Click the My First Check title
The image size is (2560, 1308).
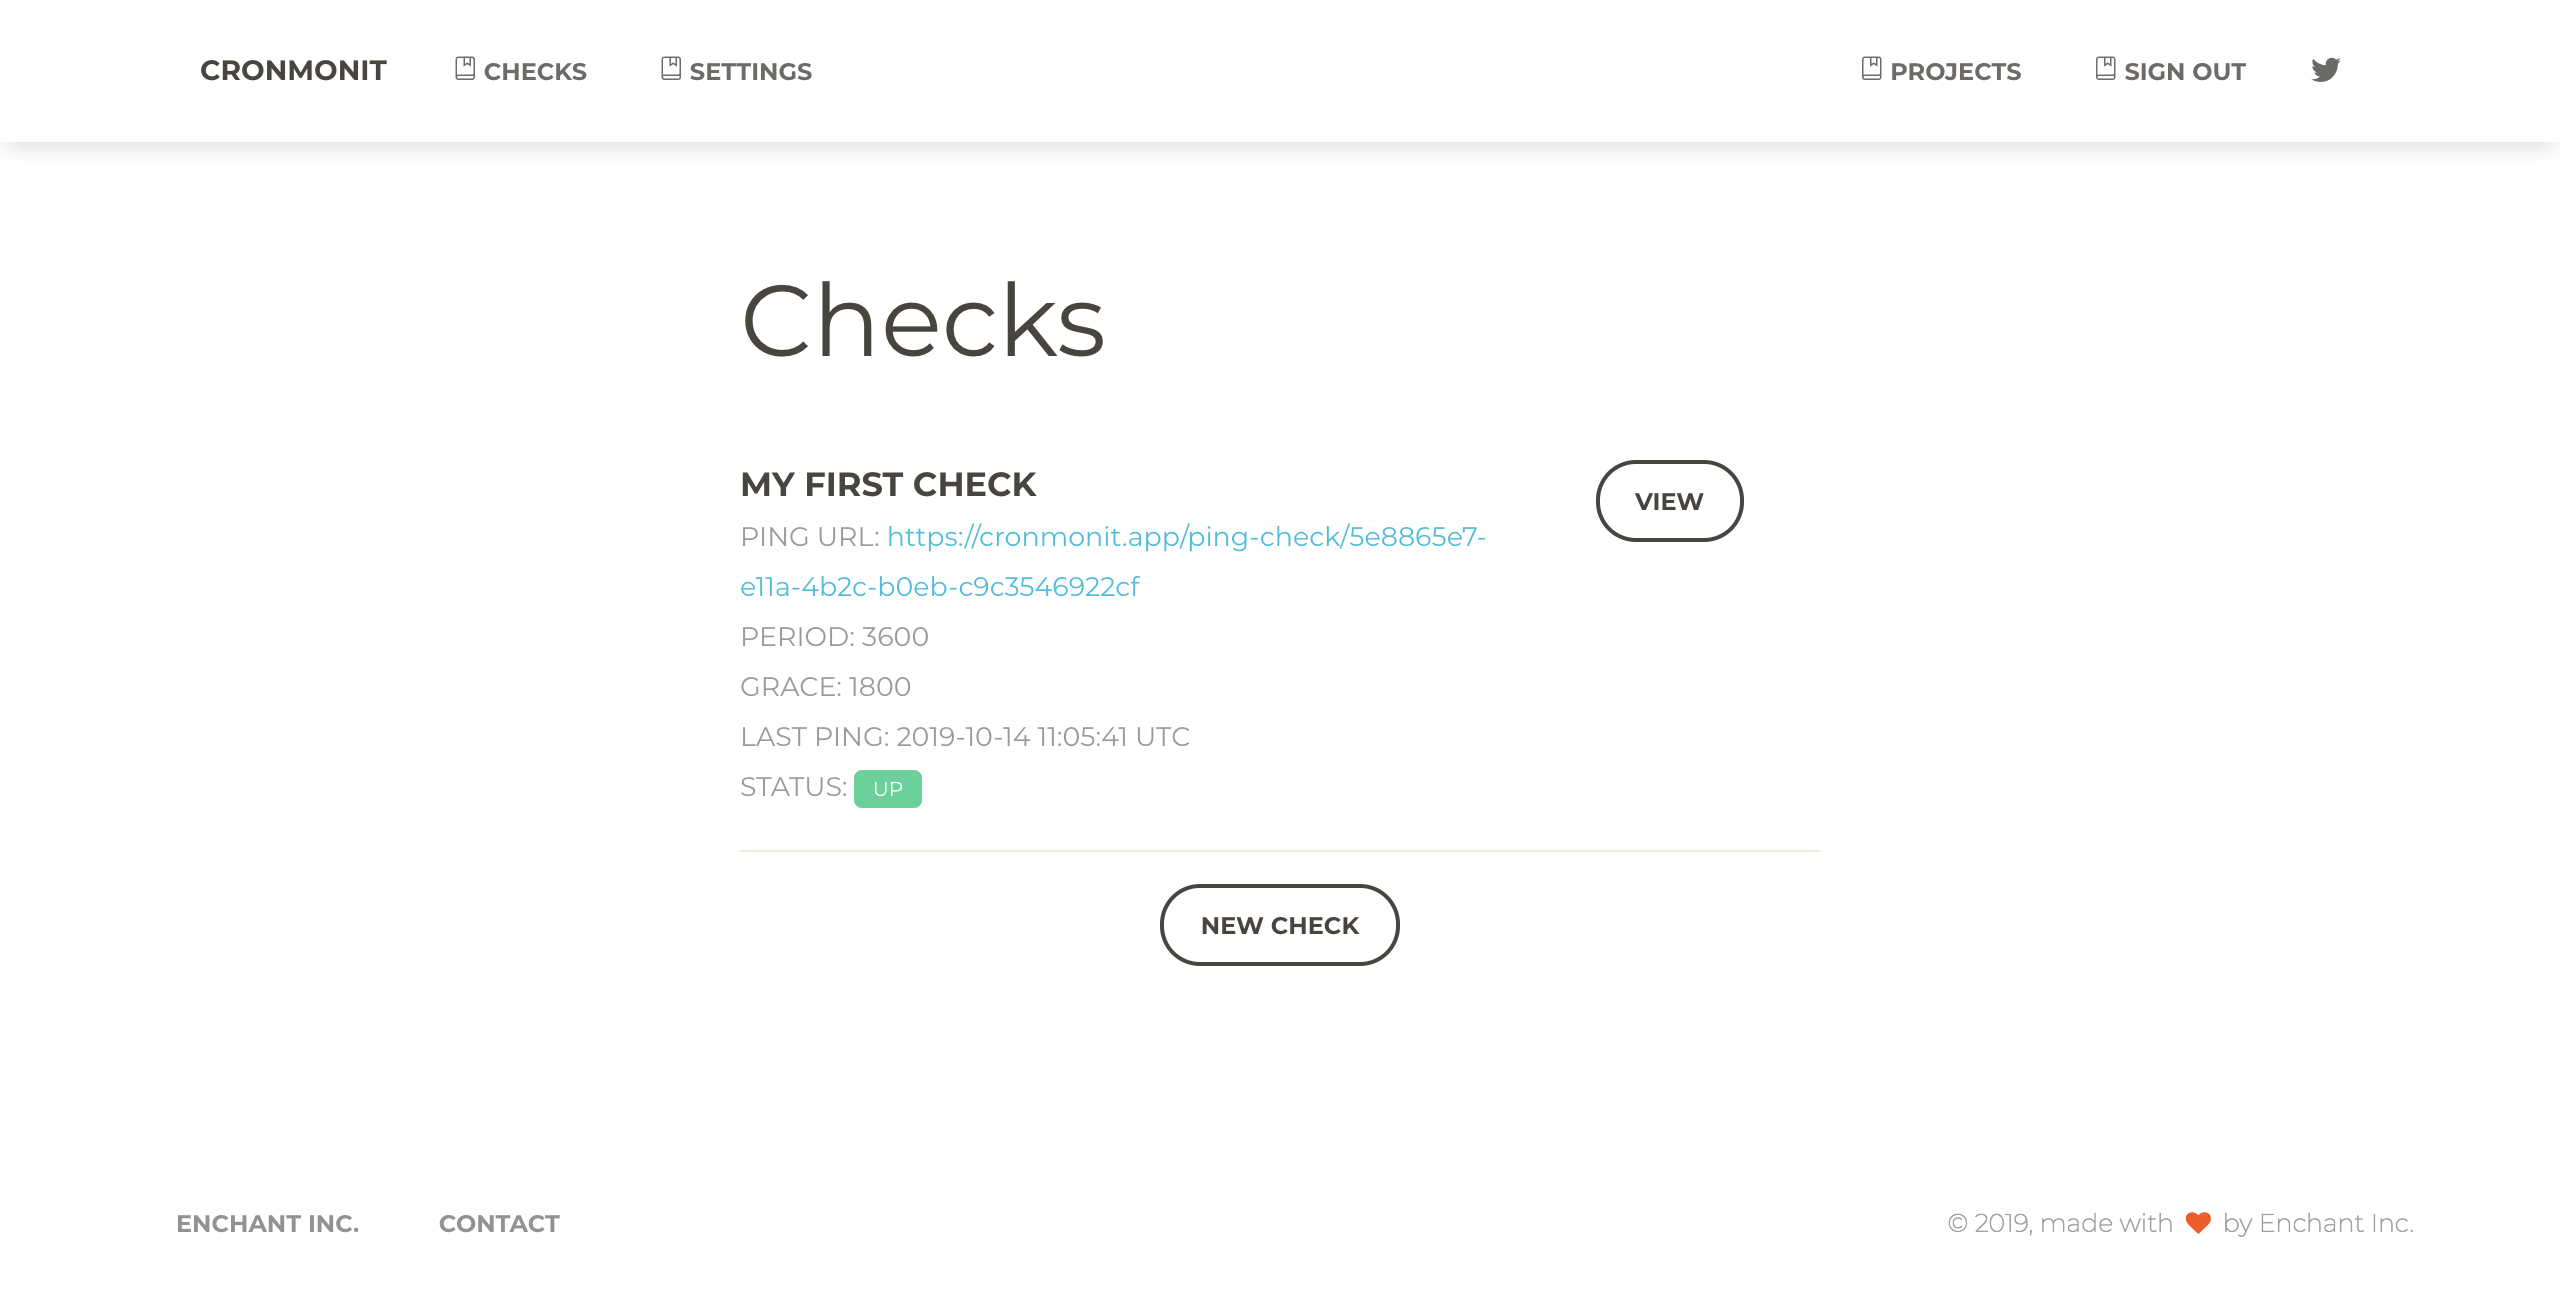[x=888, y=485]
